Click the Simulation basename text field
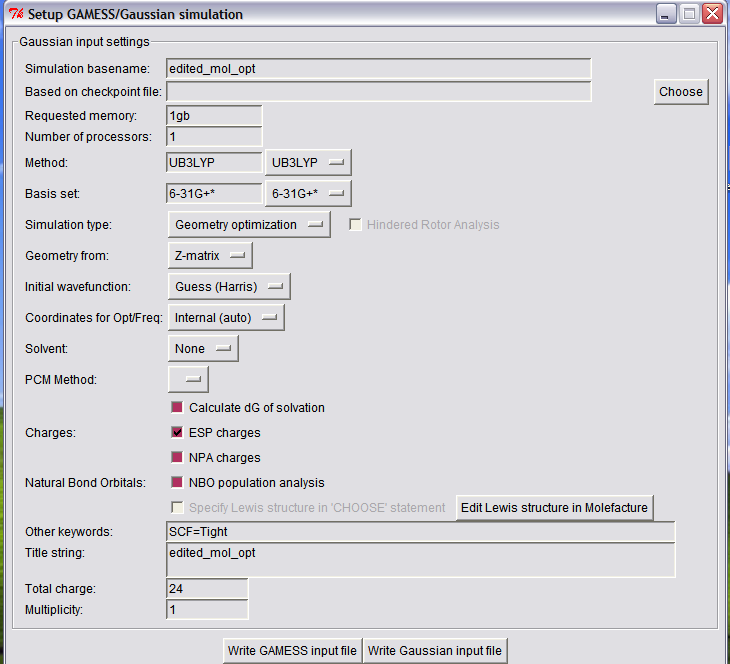Image resolution: width=730 pixels, height=664 pixels. (x=378, y=69)
